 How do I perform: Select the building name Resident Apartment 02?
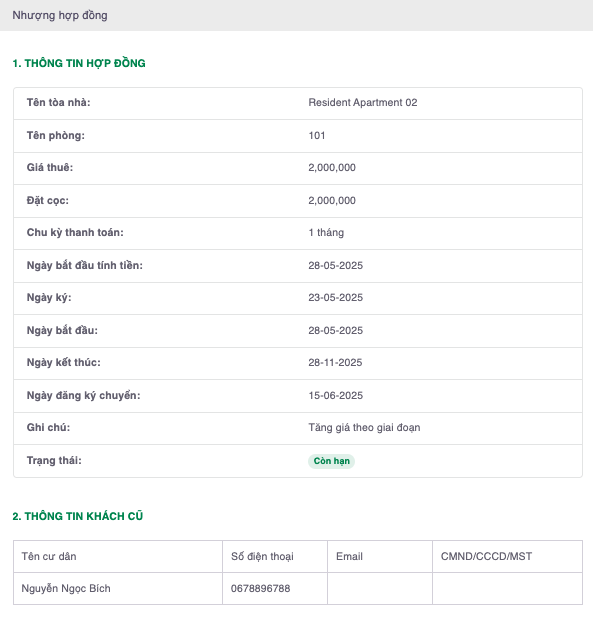coord(362,103)
